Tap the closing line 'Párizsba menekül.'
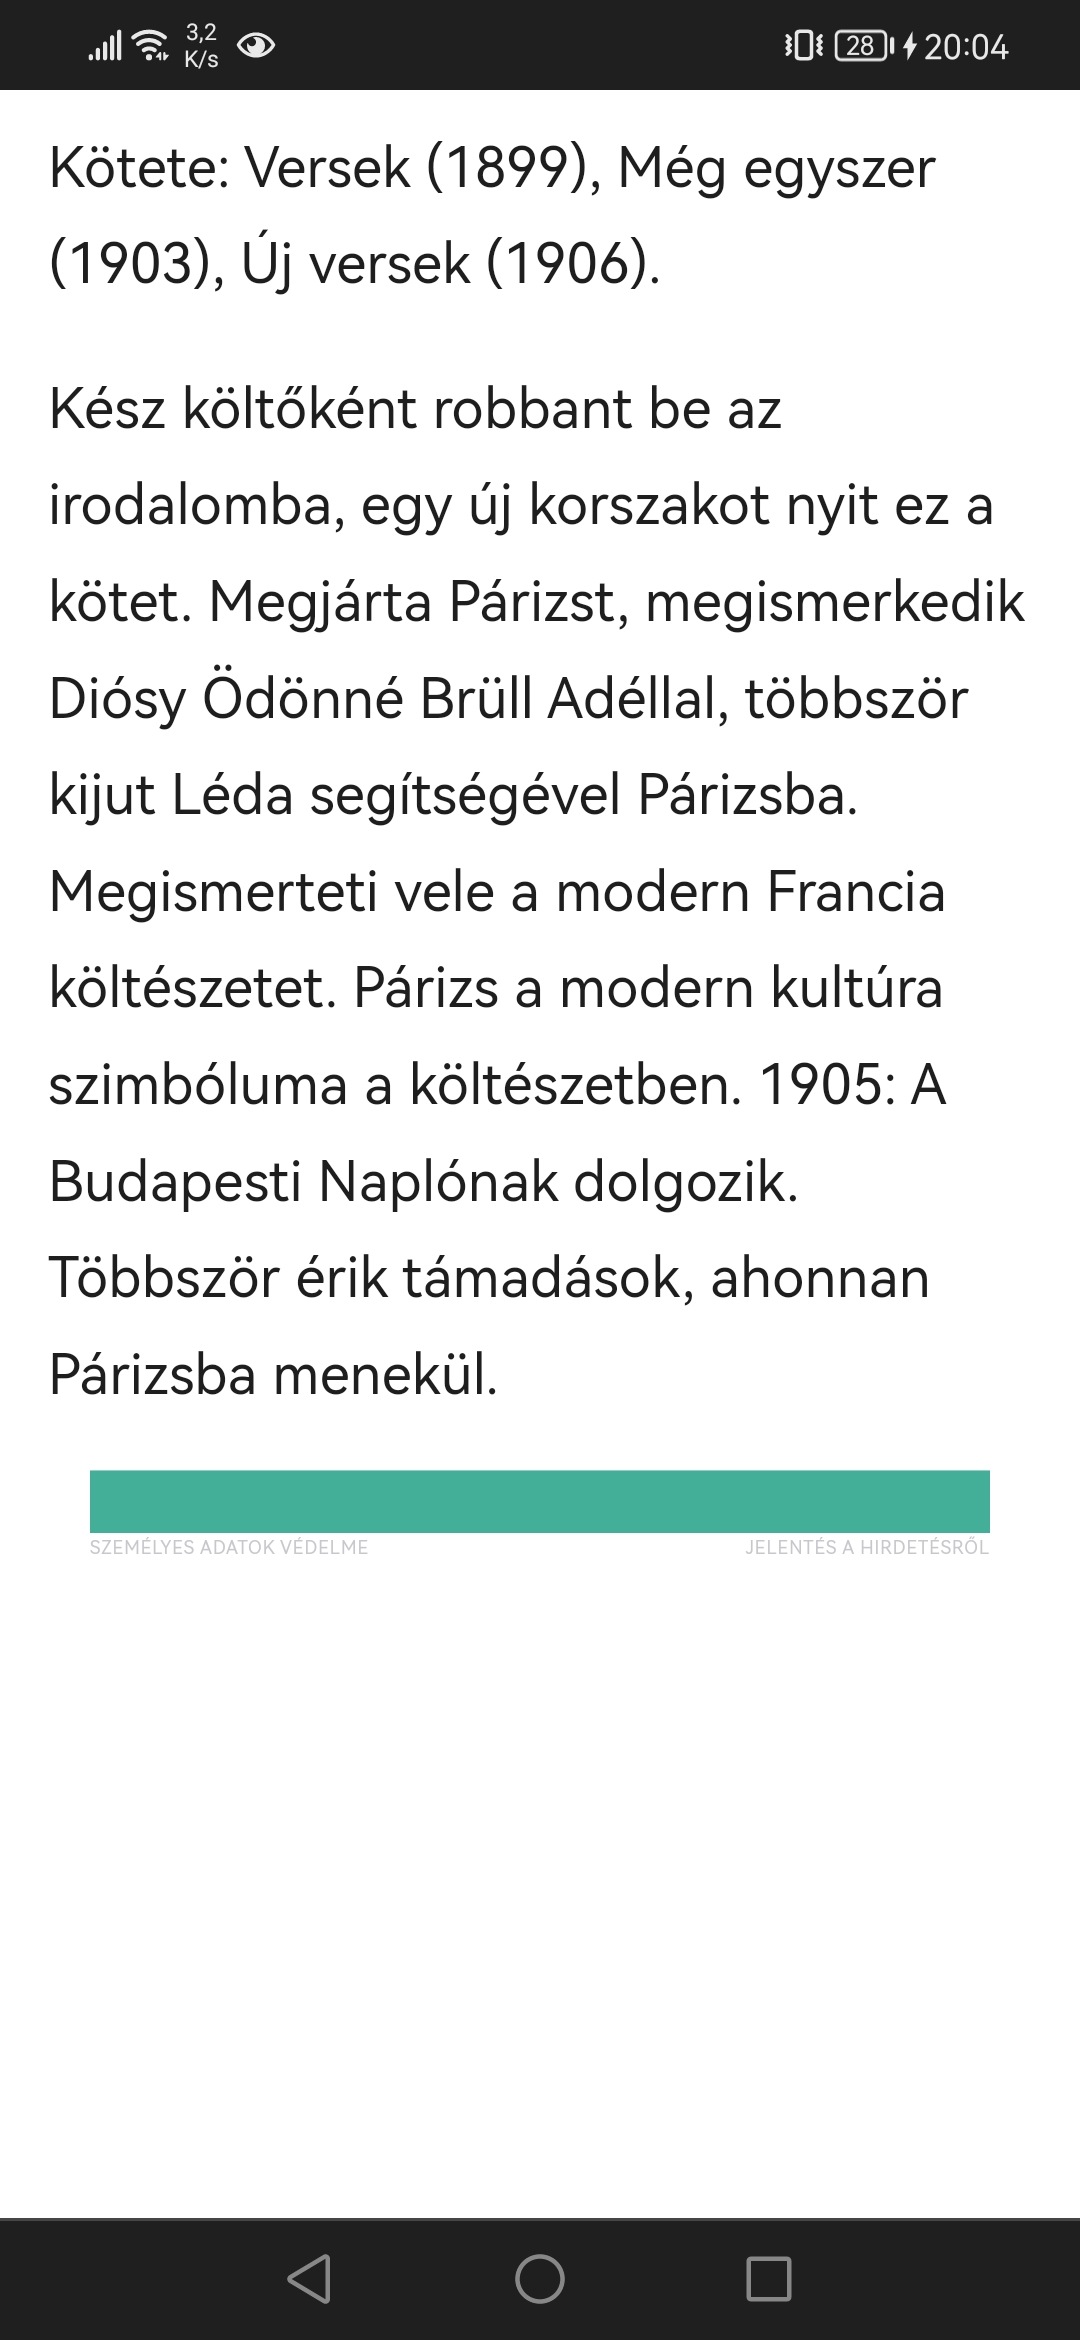The height and width of the screenshot is (2340, 1080). pyautogui.click(x=273, y=1374)
